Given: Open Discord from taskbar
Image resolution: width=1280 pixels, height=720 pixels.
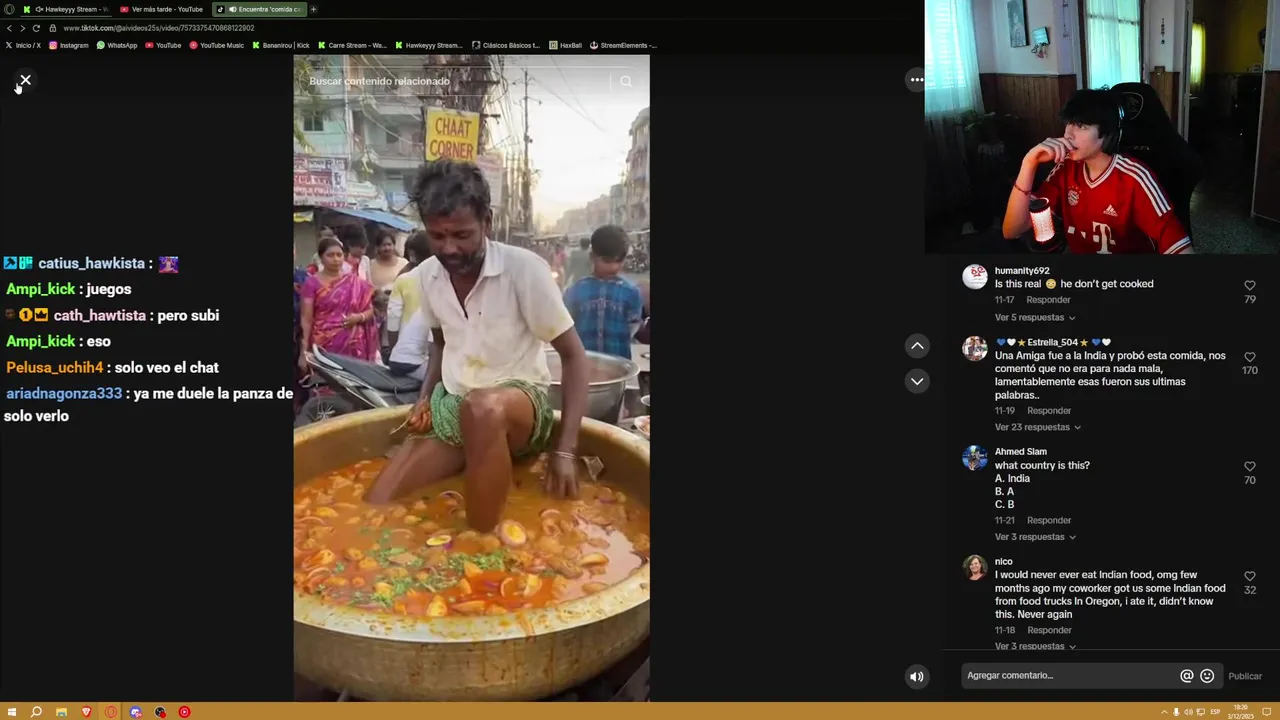Looking at the screenshot, I should point(135,712).
